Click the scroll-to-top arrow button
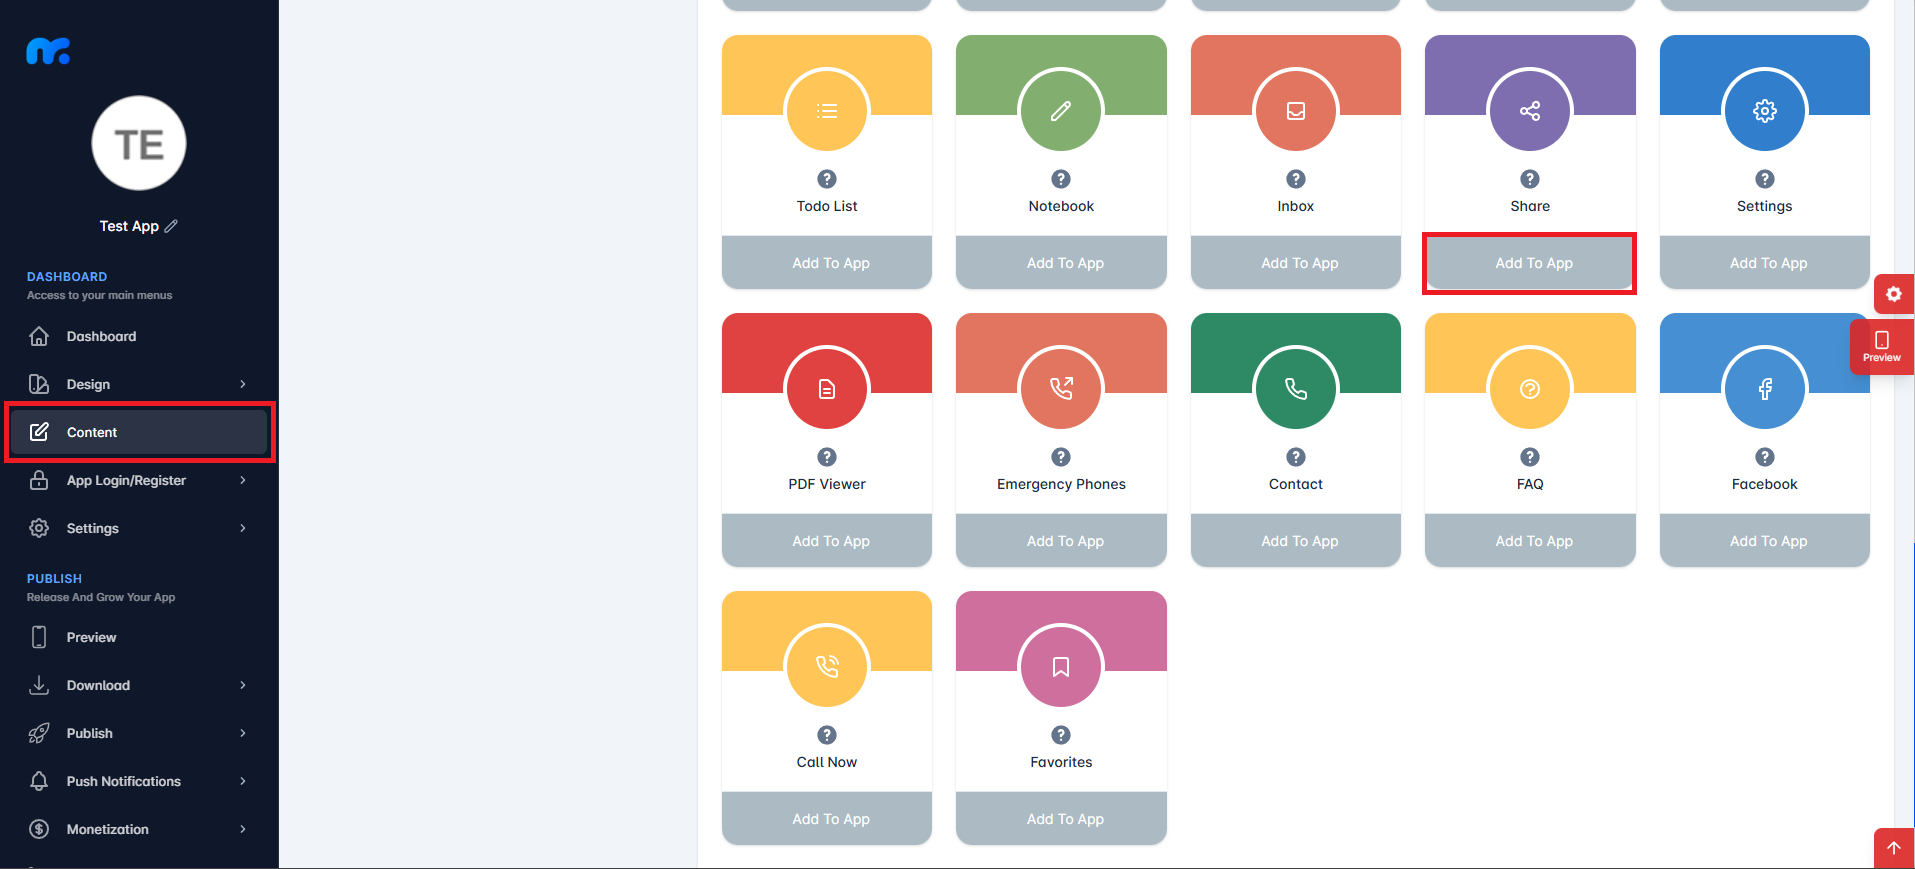1915x869 pixels. [x=1894, y=848]
